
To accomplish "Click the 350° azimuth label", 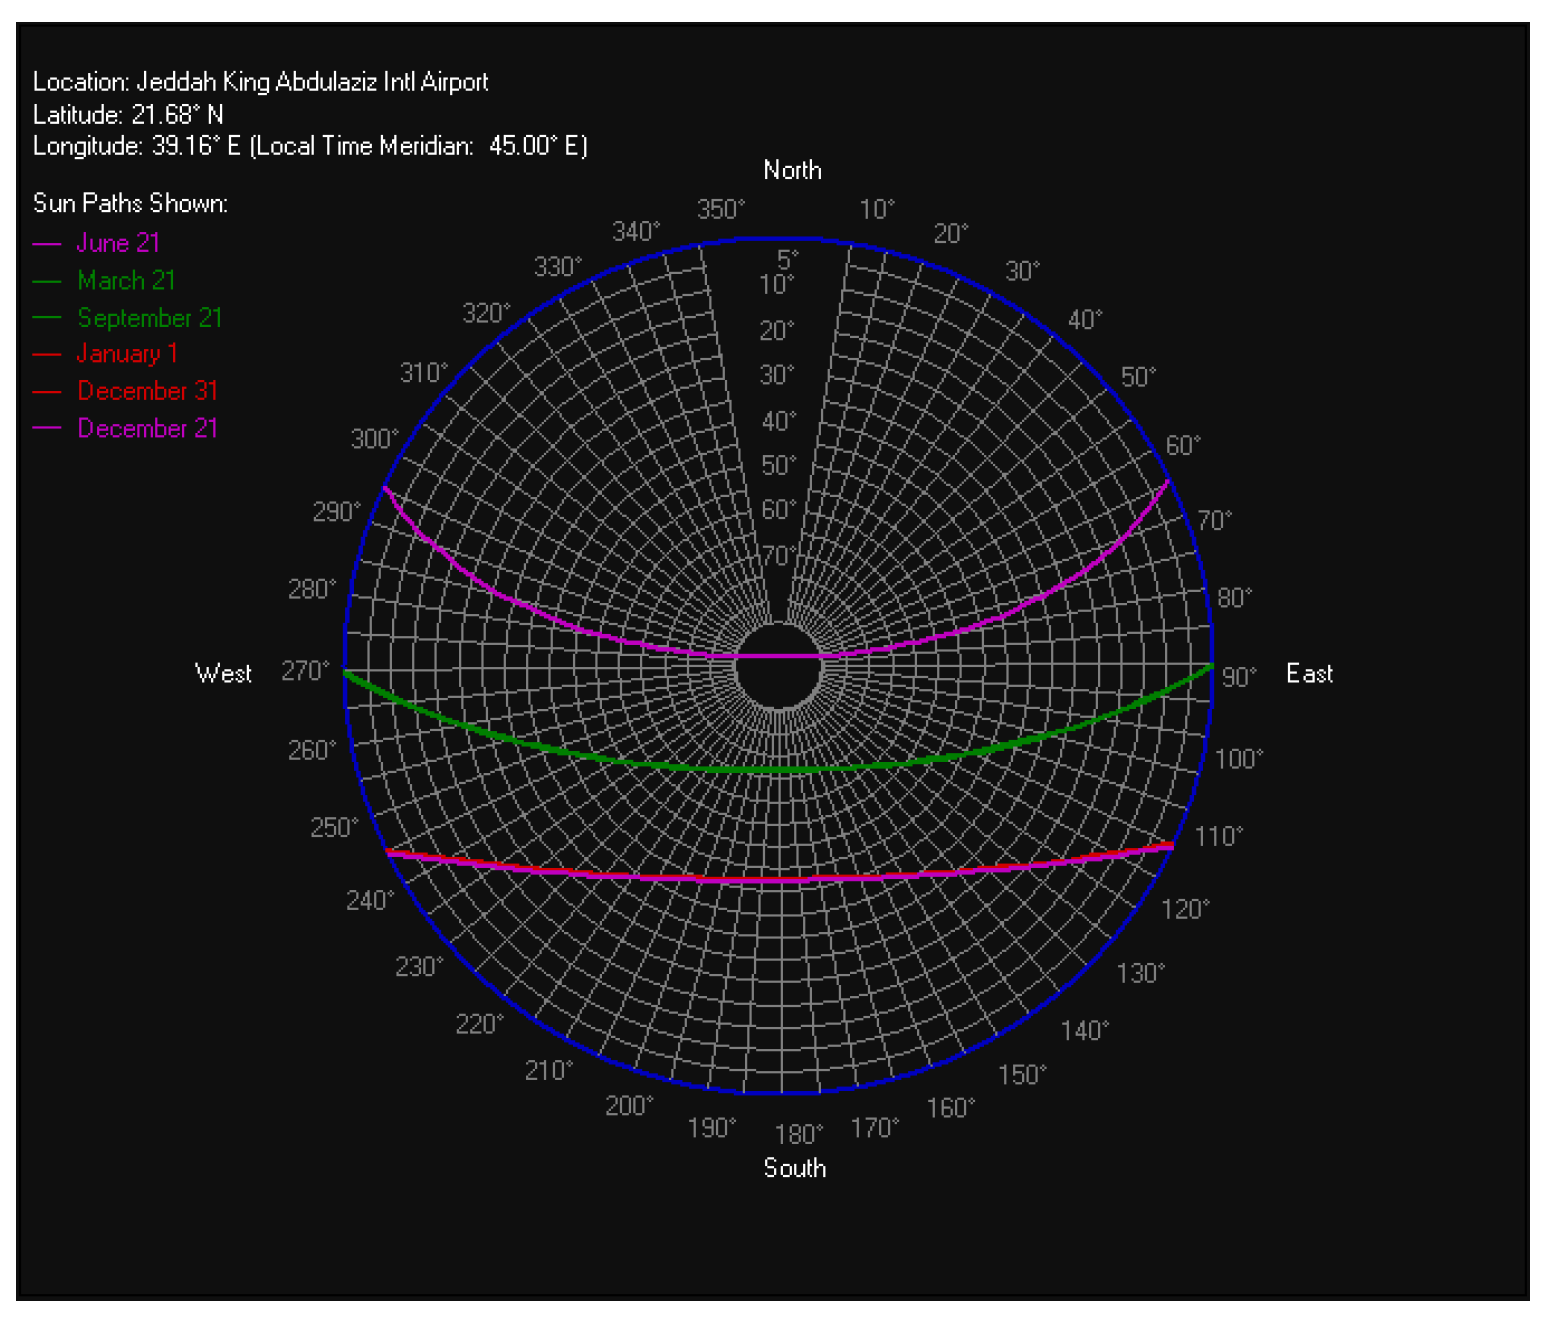I will 720,210.
